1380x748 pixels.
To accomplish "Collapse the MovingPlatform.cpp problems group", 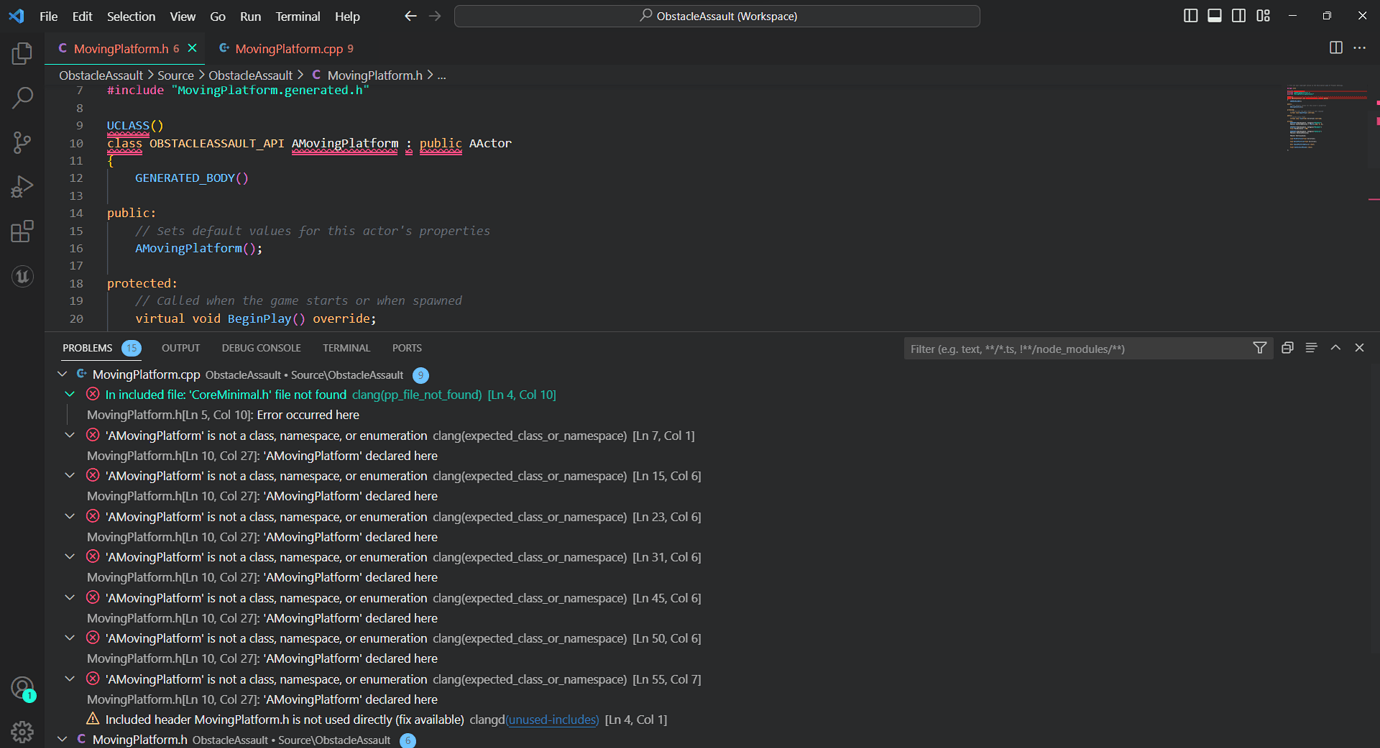I will 61,375.
